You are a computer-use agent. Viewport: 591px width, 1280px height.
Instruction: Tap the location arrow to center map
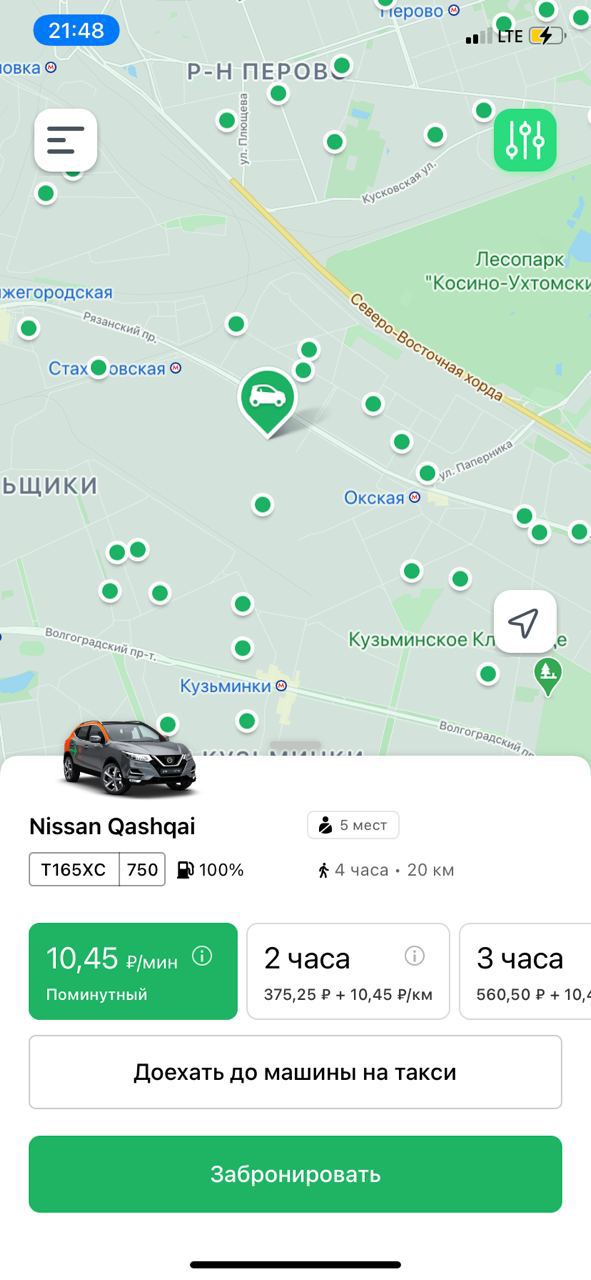[525, 622]
